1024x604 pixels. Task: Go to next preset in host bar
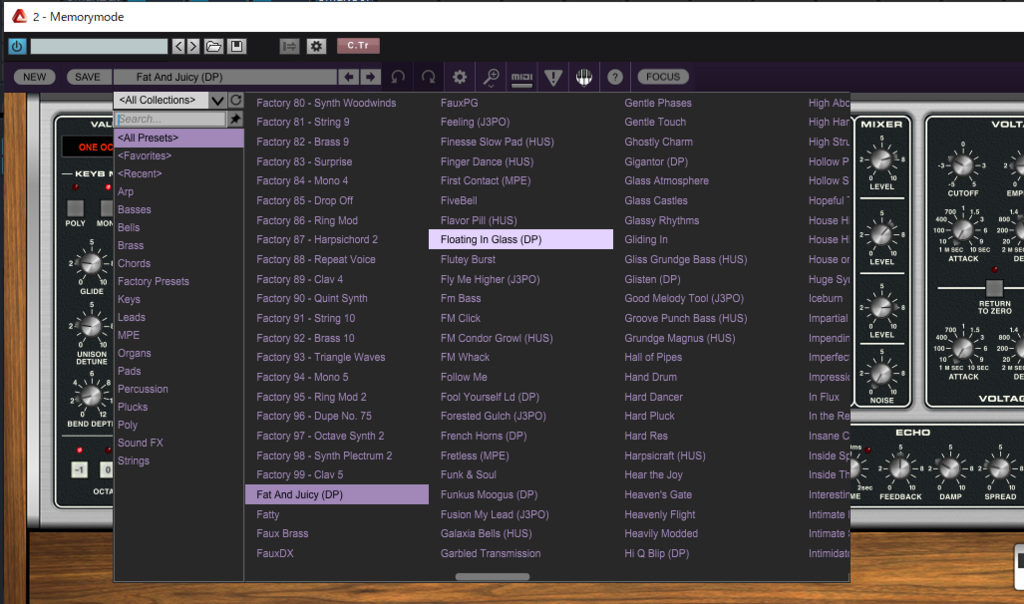(x=193, y=46)
